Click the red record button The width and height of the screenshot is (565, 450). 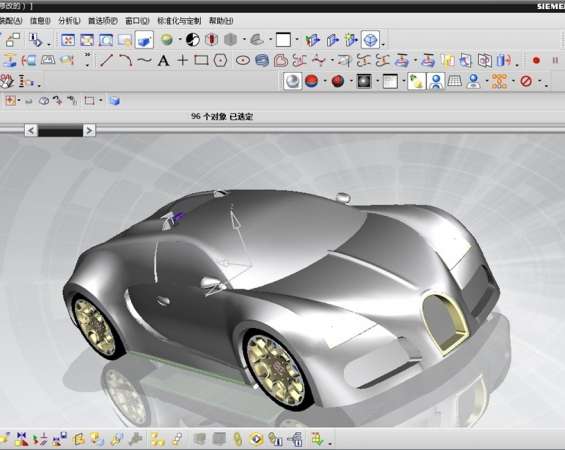(x=536, y=61)
